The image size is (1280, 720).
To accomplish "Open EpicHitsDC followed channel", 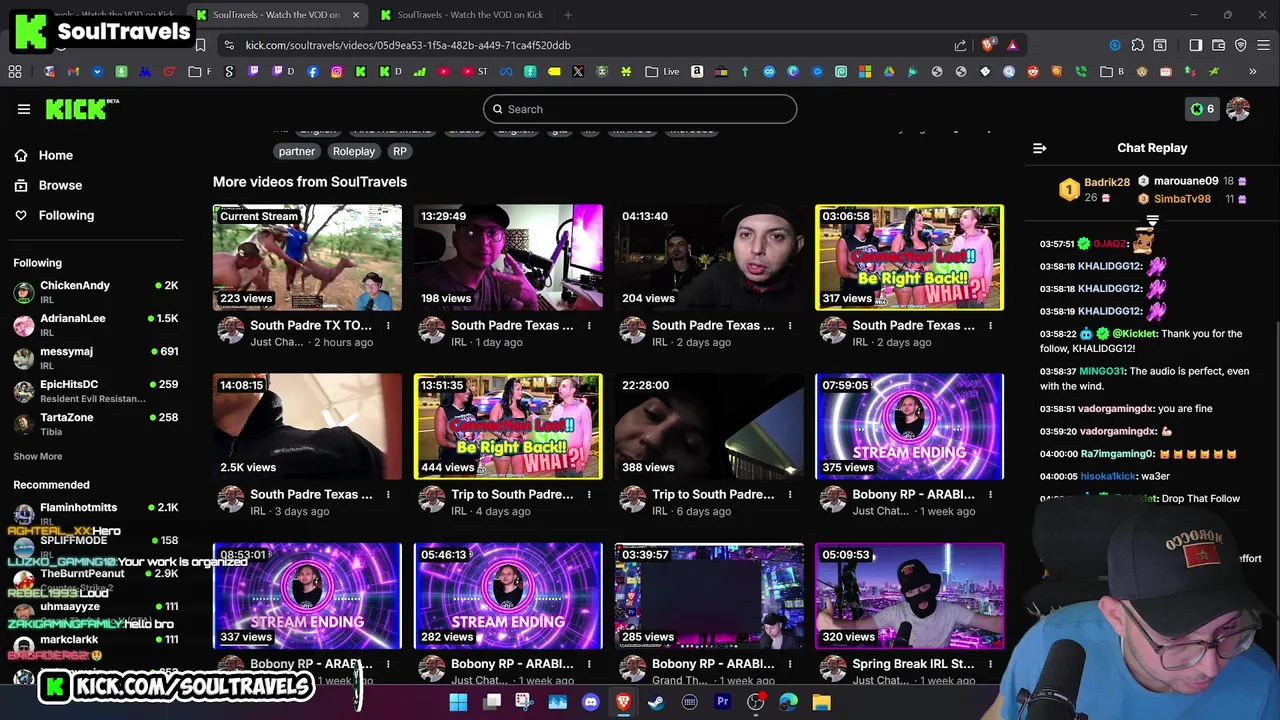I will [95, 391].
